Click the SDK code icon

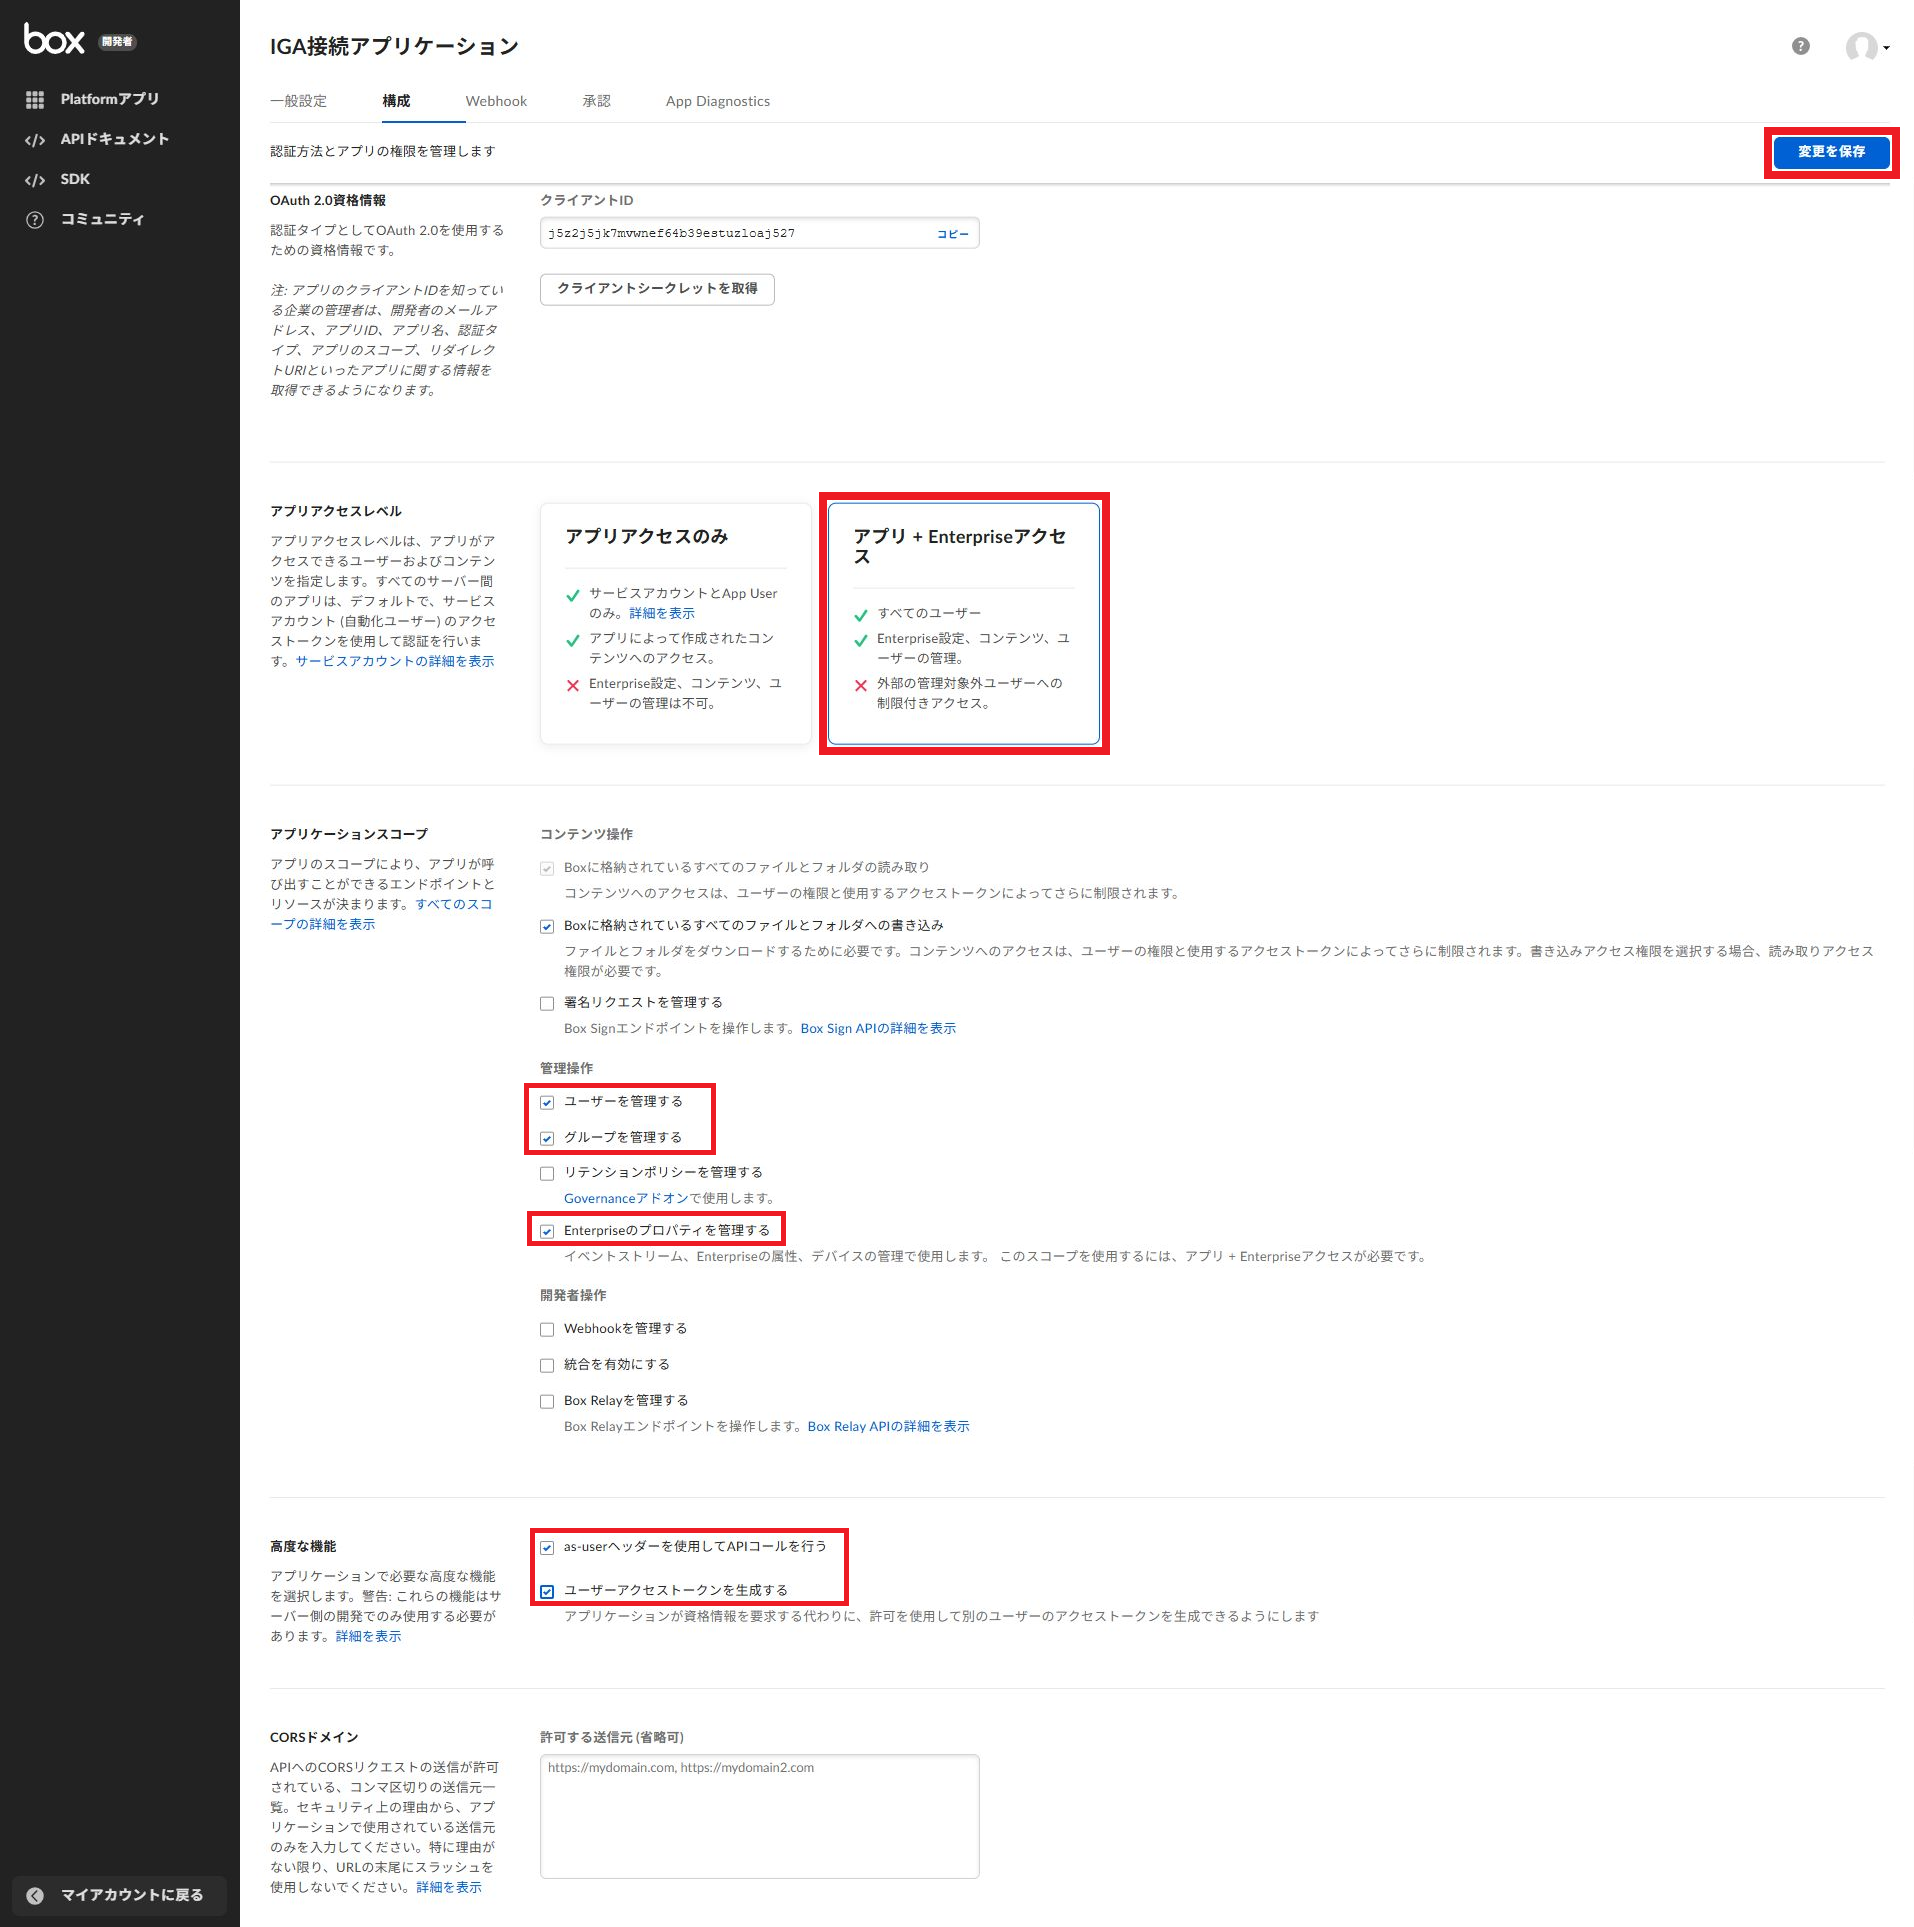[35, 180]
